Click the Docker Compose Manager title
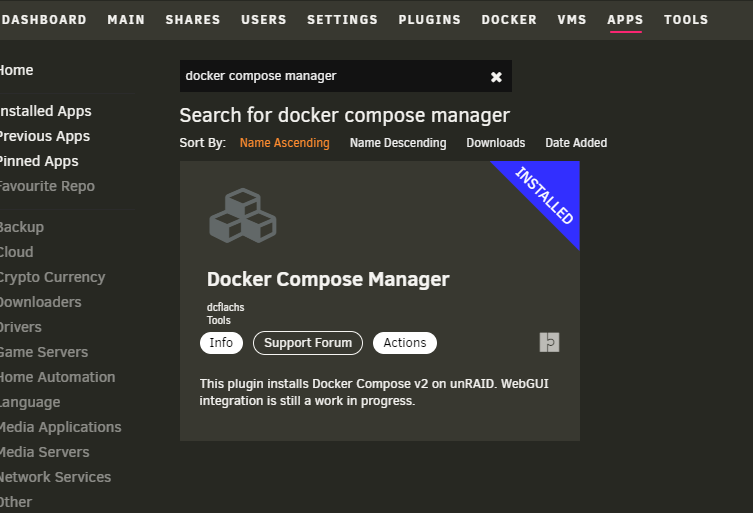Viewport: 753px width, 513px height. [328, 279]
